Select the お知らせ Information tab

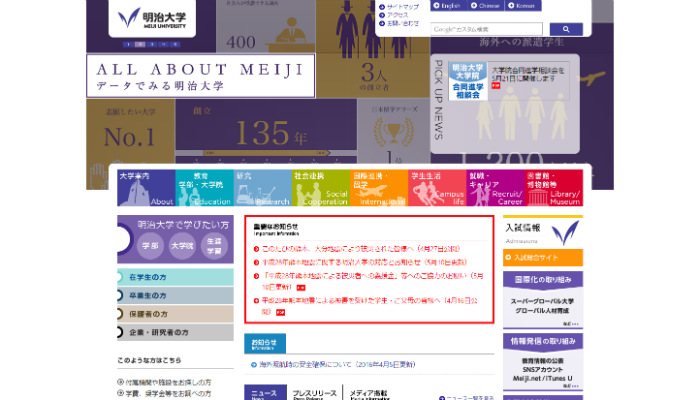[x=265, y=344]
